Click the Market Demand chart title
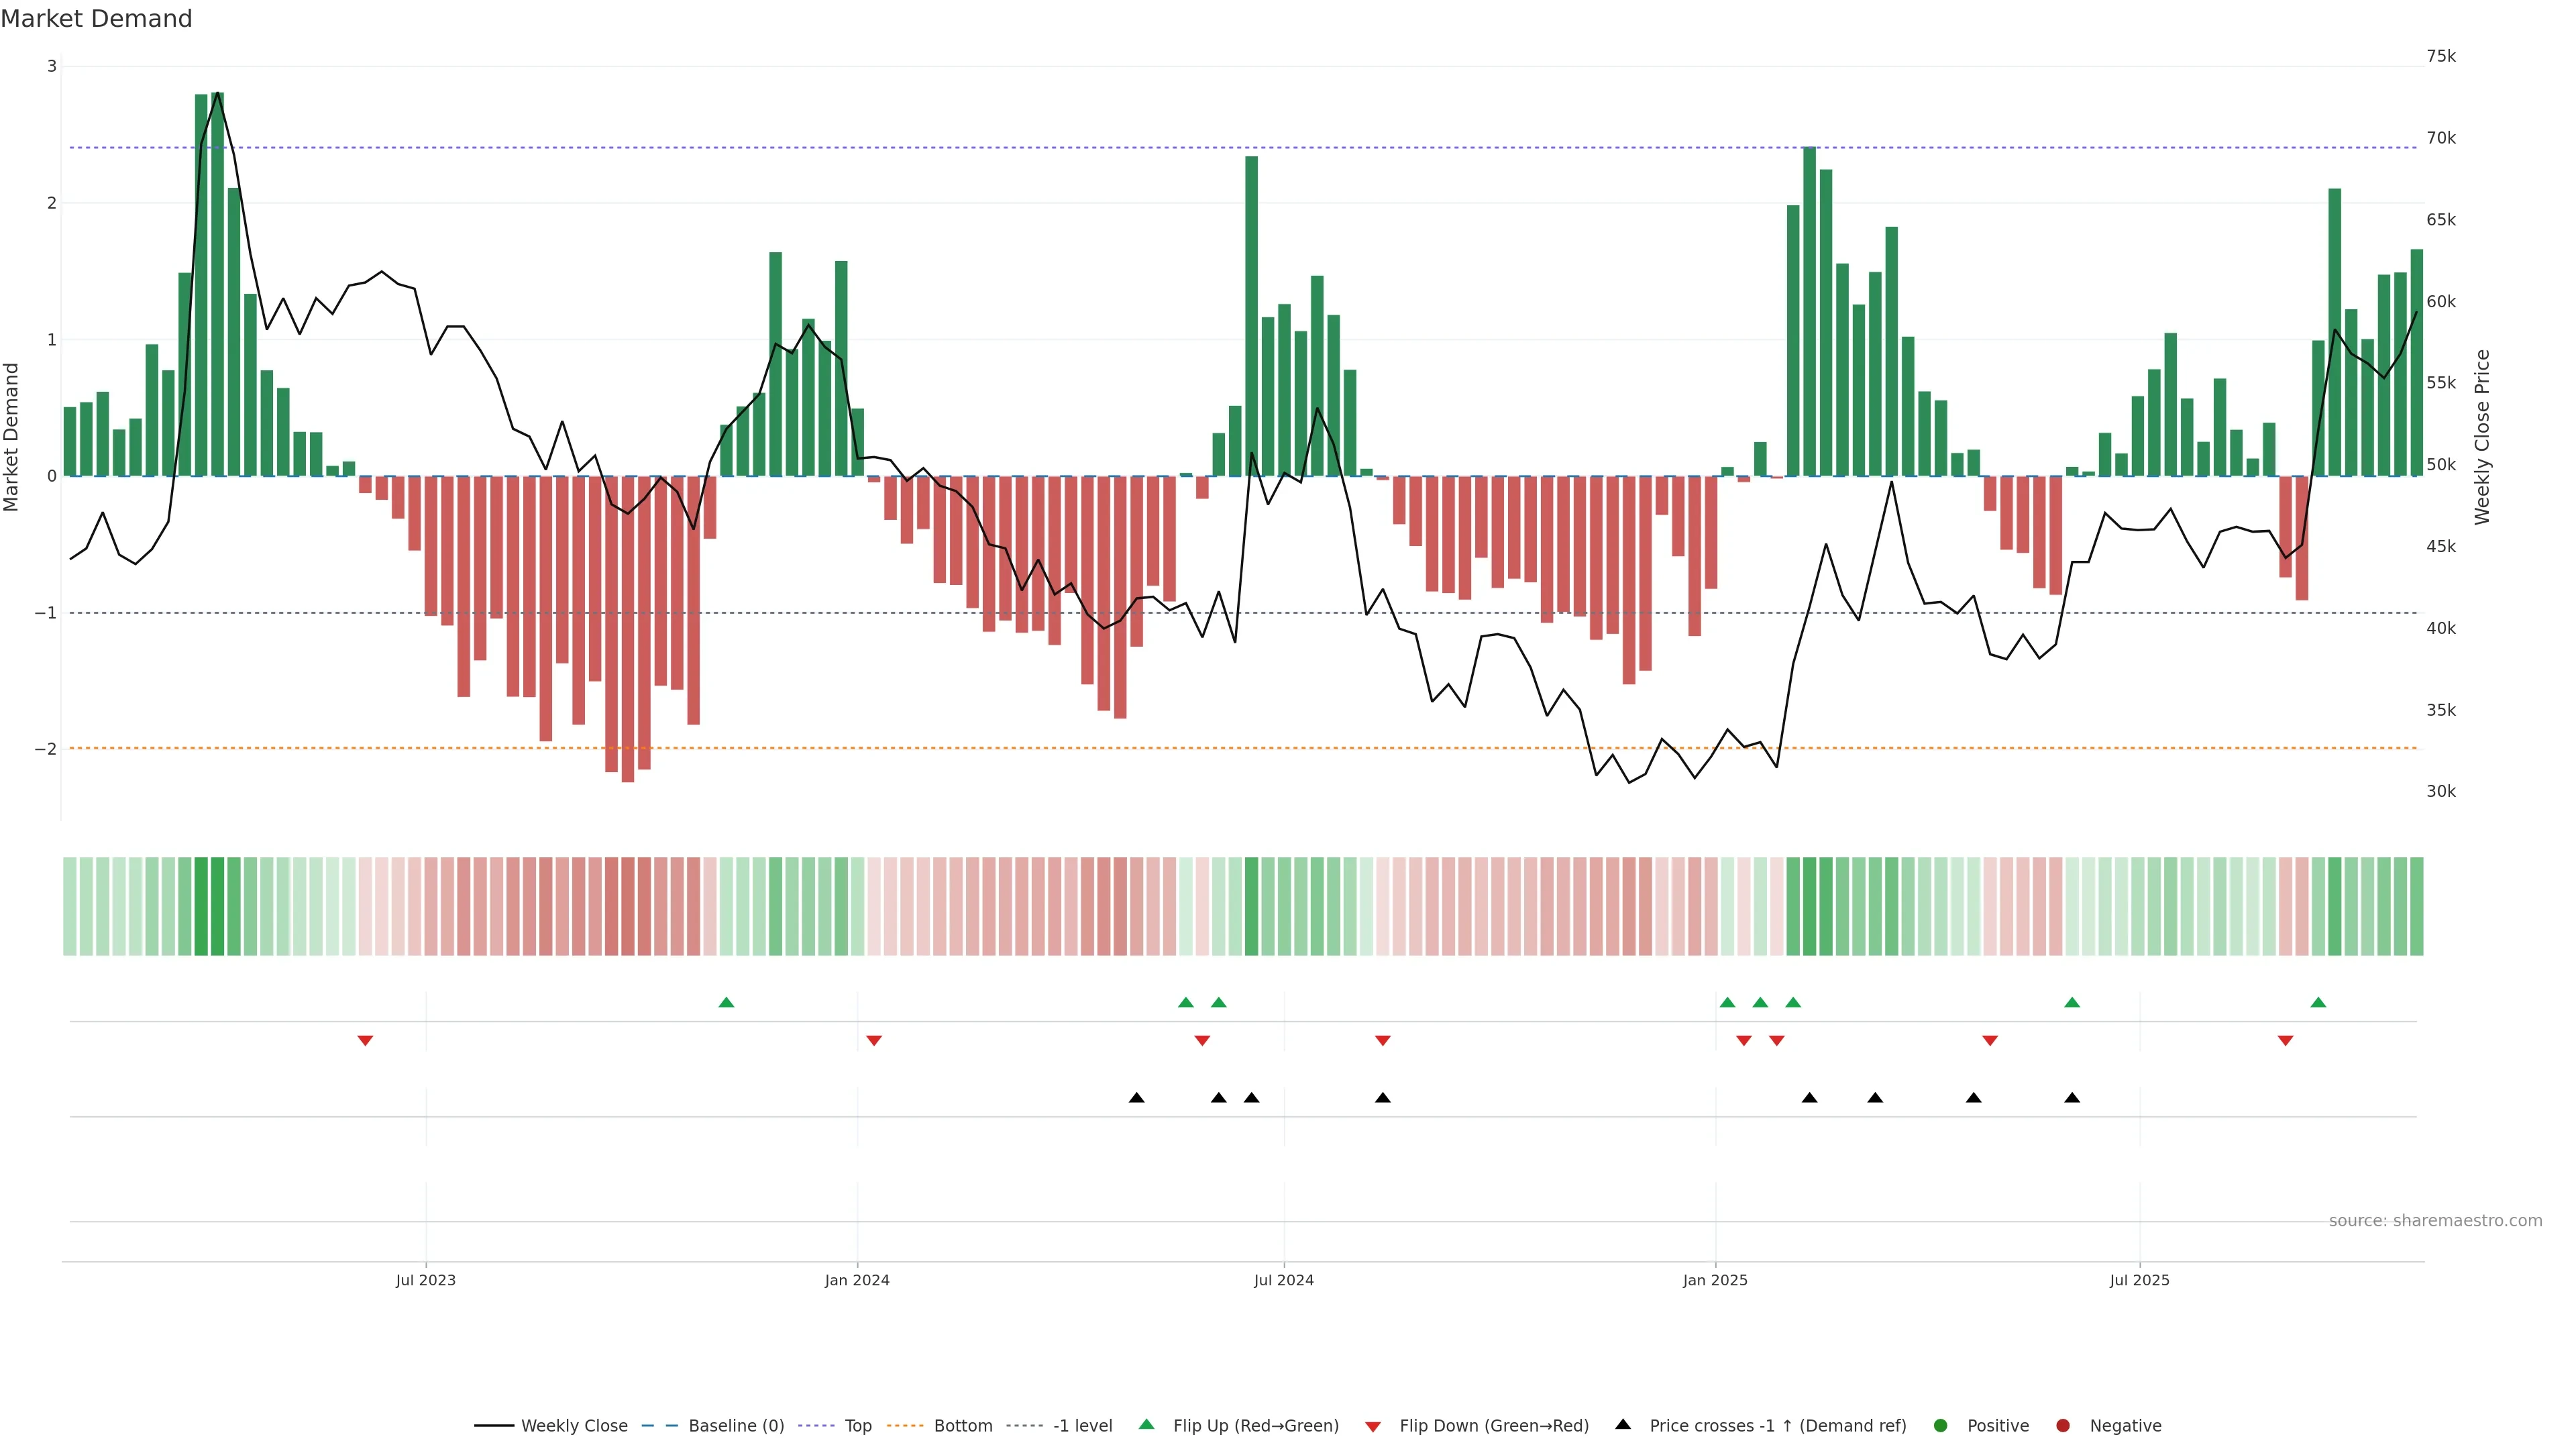Image resolution: width=2576 pixels, height=1449 pixels. pos(96,19)
